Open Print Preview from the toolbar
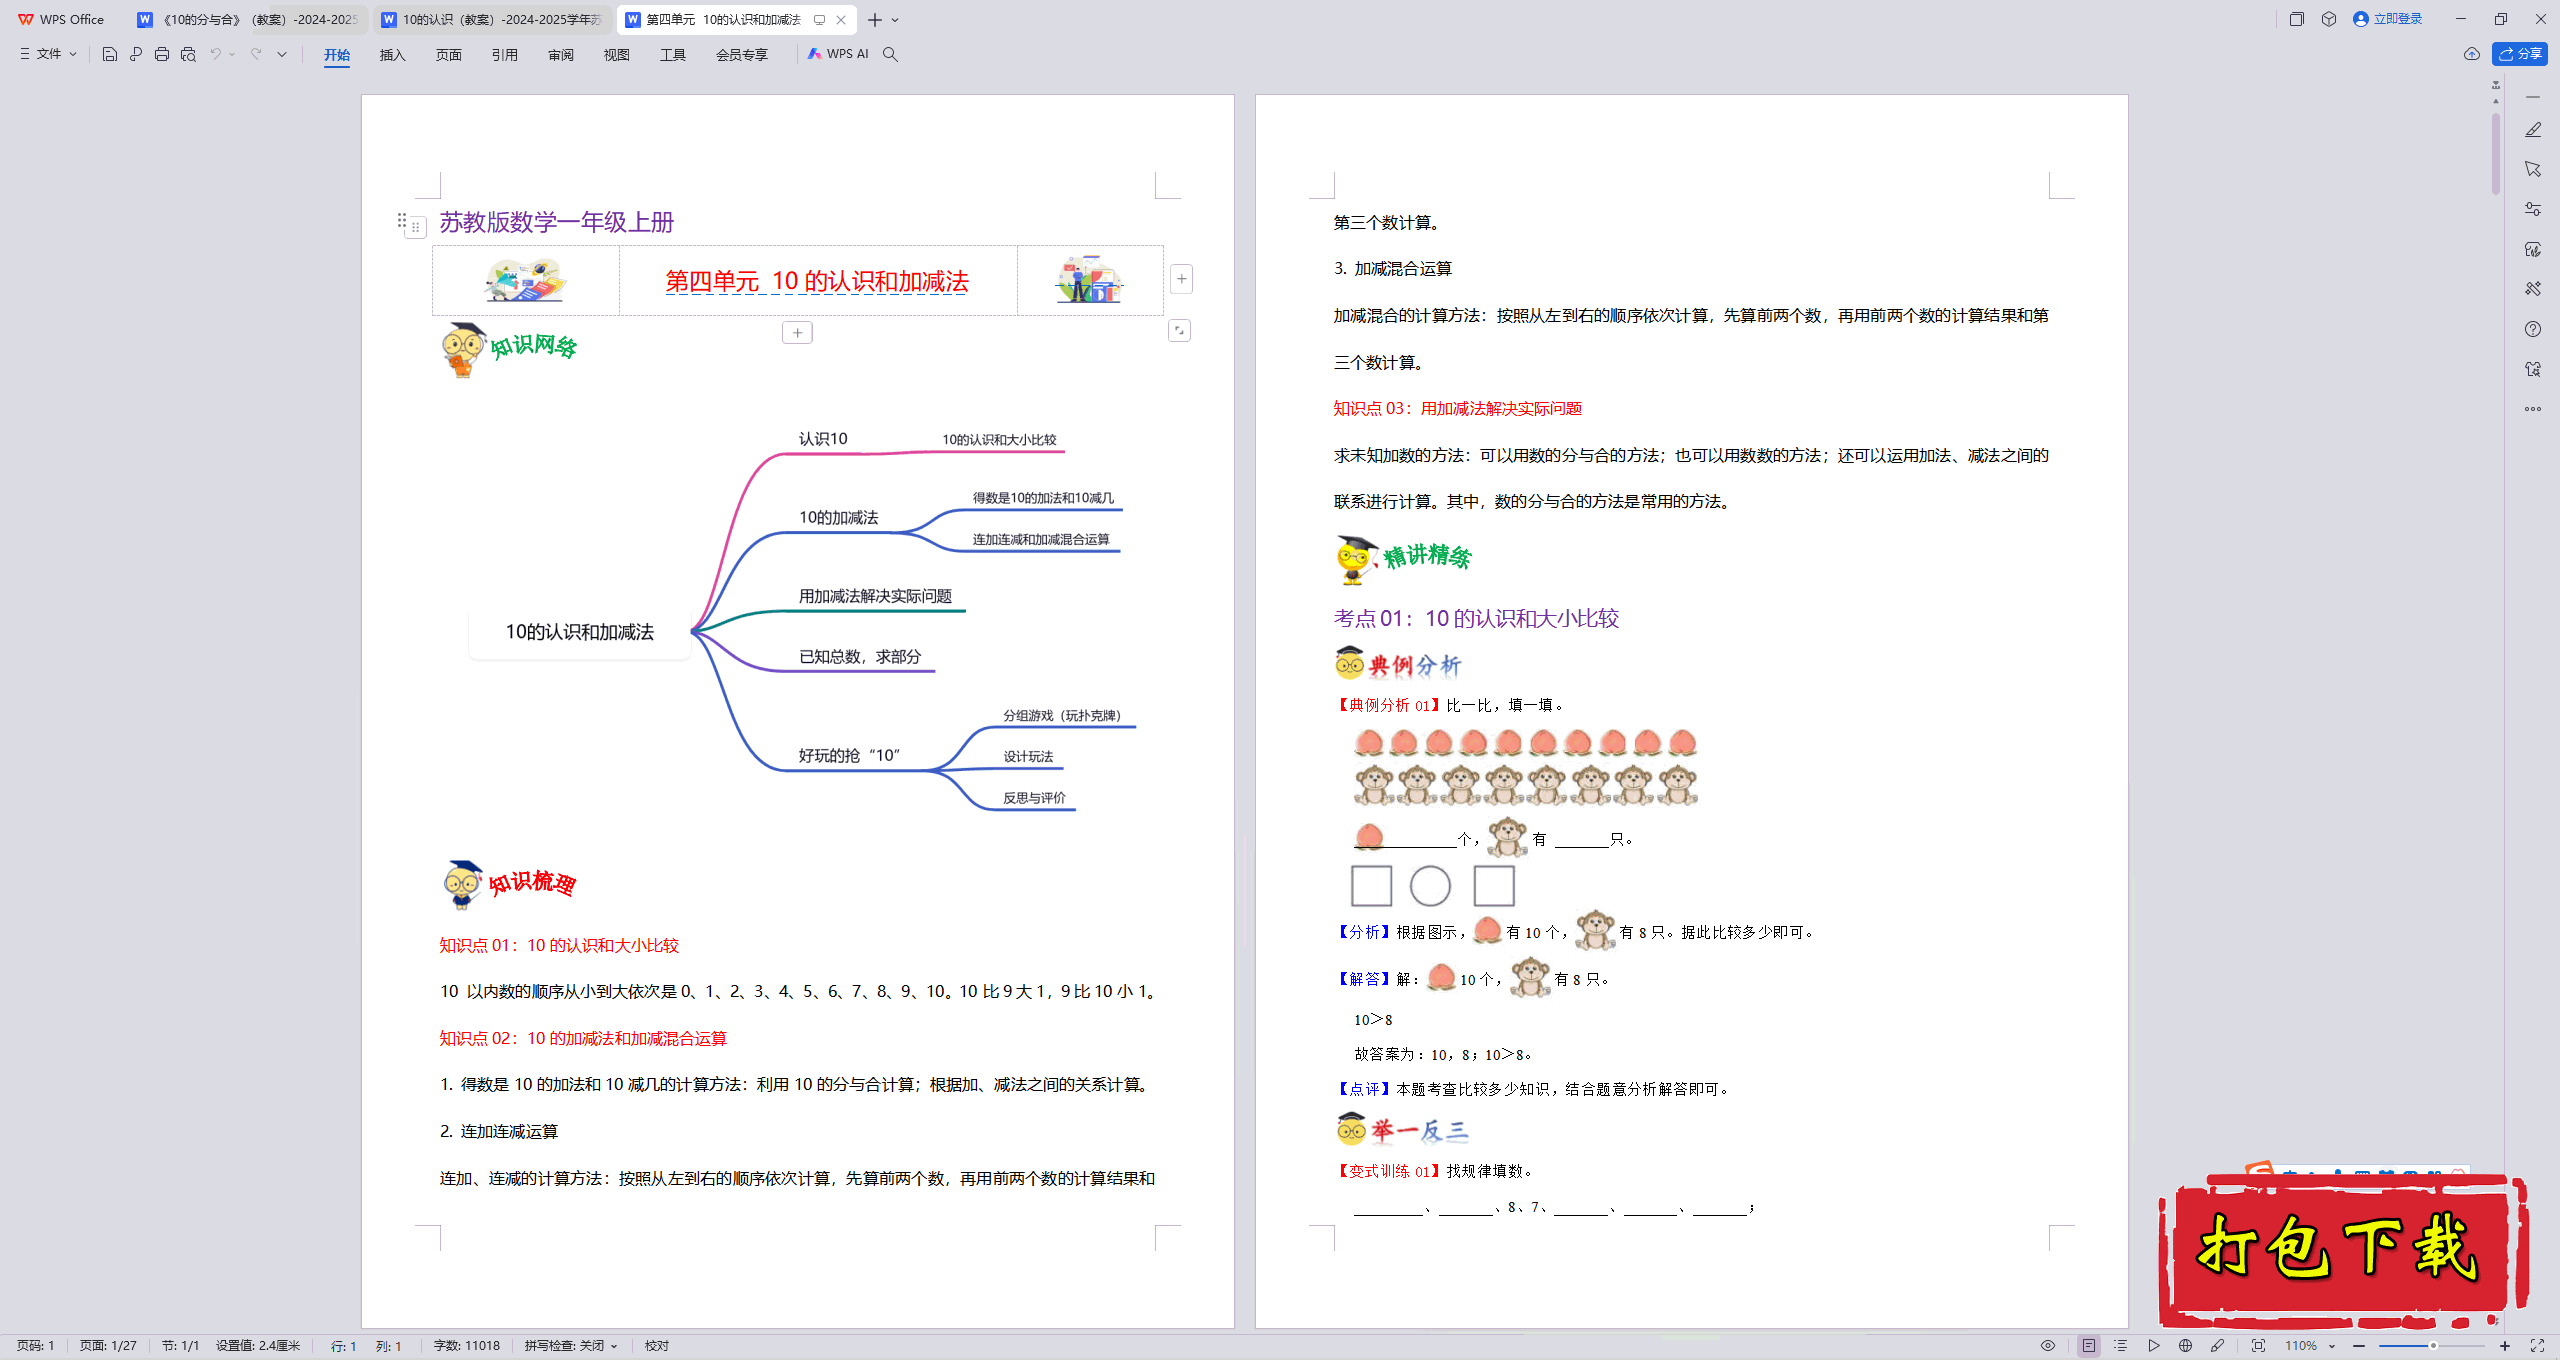2560x1360 pixels. tap(188, 54)
